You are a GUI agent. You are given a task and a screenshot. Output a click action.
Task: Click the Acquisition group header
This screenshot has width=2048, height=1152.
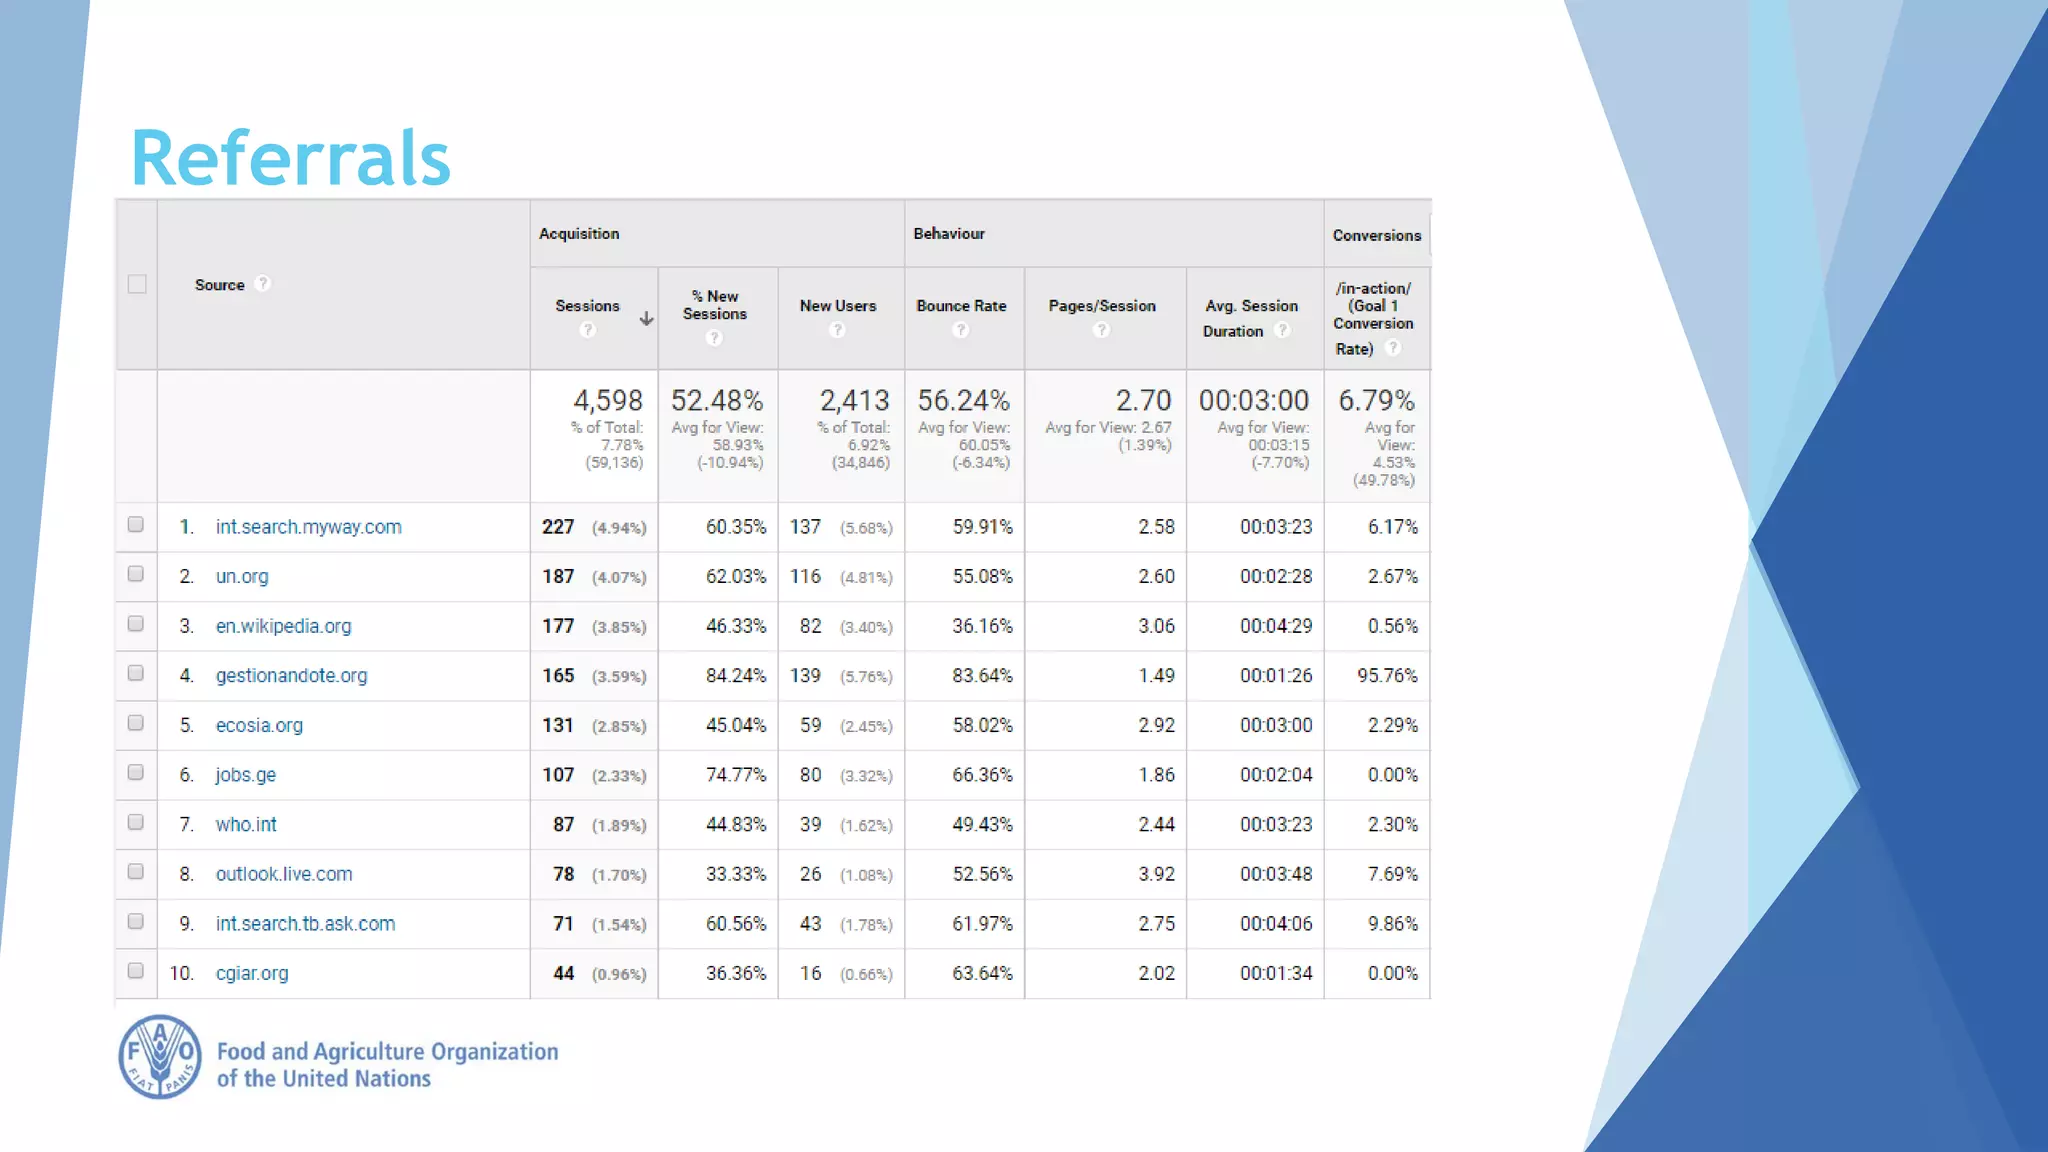(x=579, y=234)
